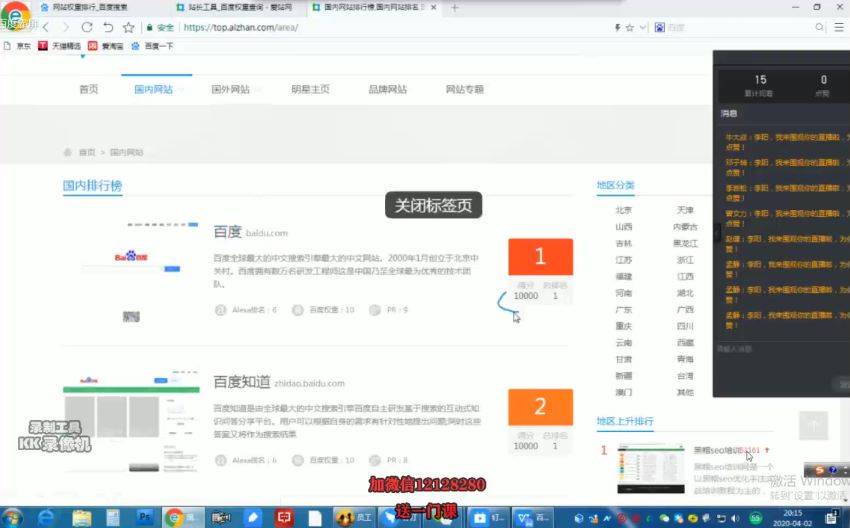Screen dimensions: 850x528
Task: Open a new tab with the plus button
Action: (454, 8)
